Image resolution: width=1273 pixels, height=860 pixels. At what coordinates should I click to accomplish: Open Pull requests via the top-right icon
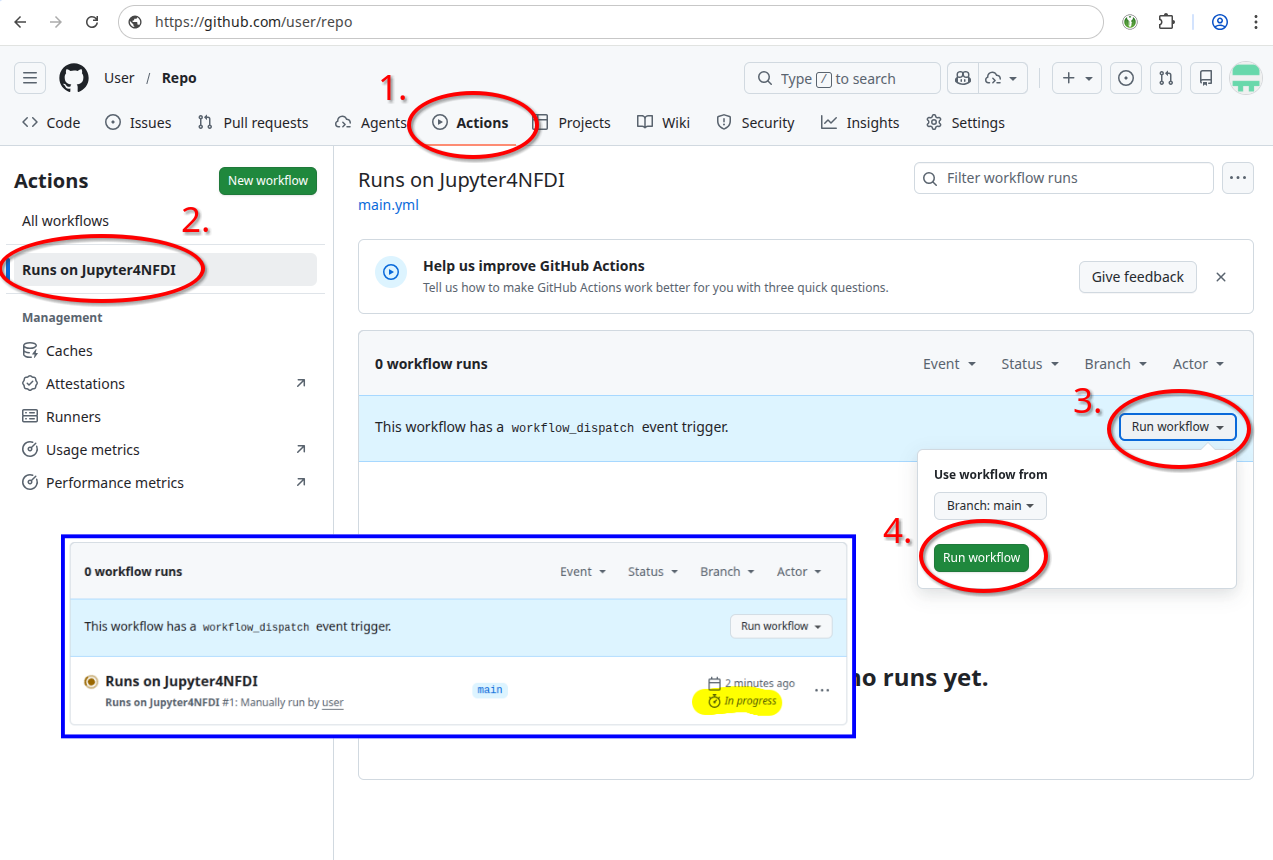click(1165, 77)
